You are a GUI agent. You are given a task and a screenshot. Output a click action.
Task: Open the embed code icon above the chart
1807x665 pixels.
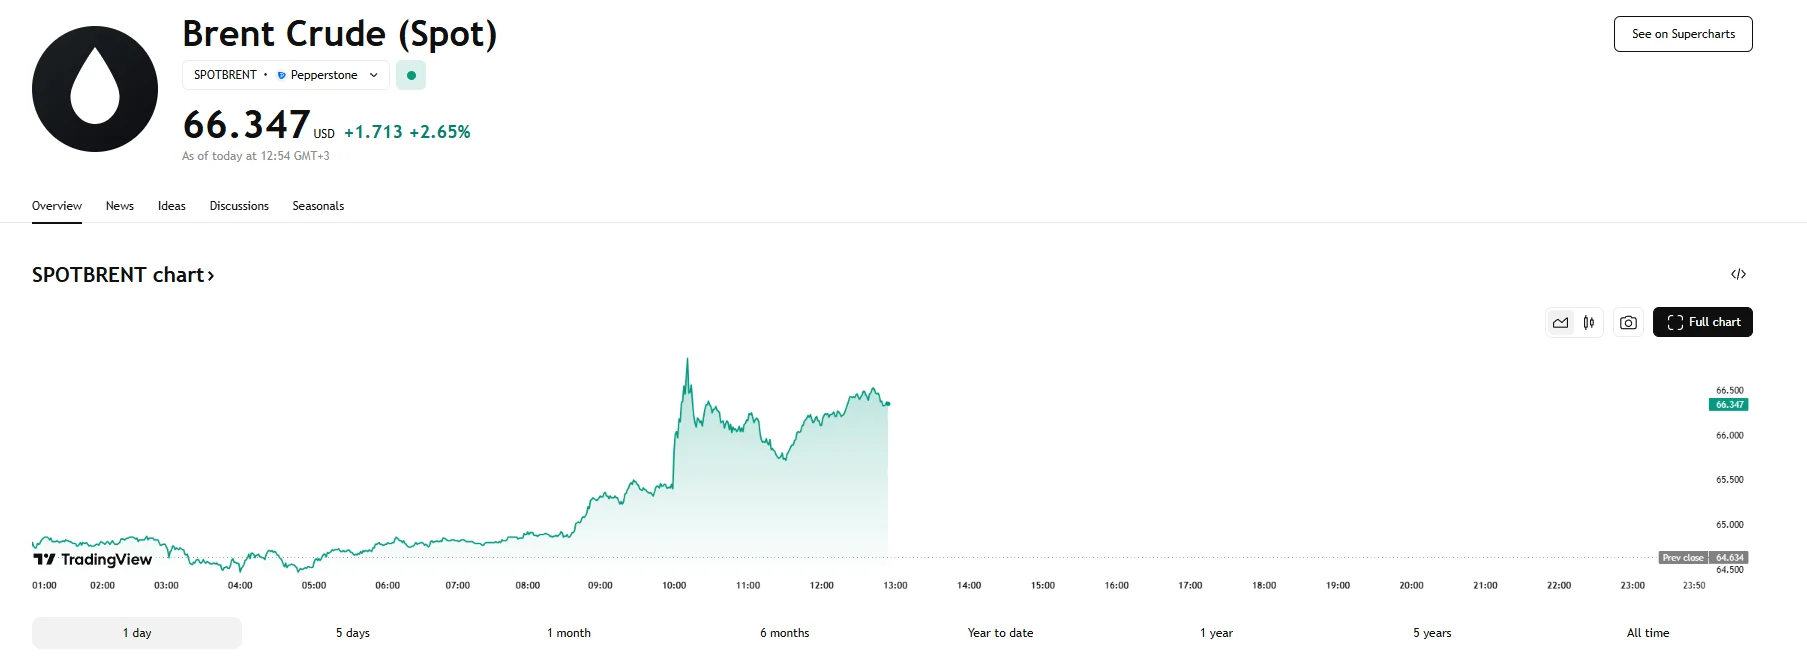(1740, 274)
